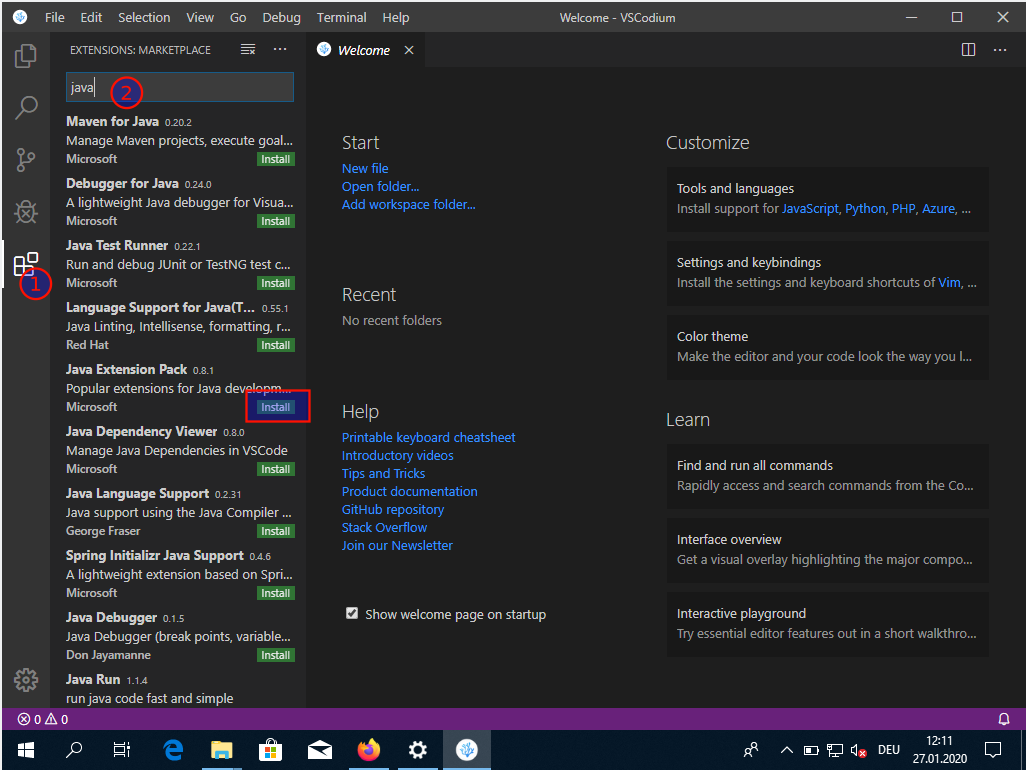Screen dimensions: 1026x770
Task: Open File Explorer from taskbar
Action: point(222,750)
